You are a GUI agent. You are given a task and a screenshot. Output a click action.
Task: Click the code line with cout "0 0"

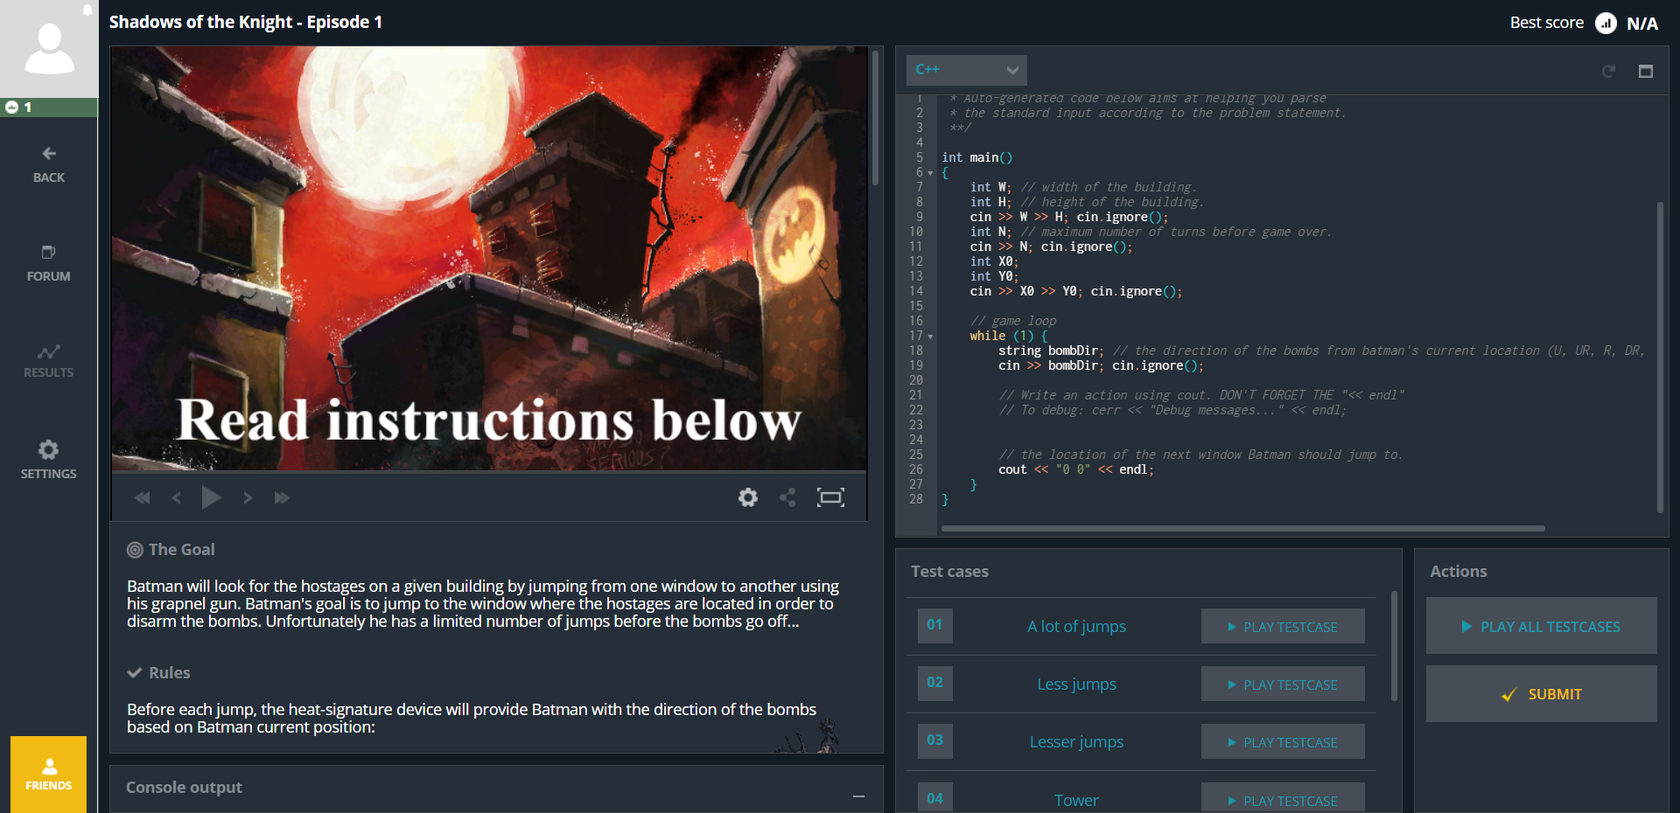[x=1076, y=470]
